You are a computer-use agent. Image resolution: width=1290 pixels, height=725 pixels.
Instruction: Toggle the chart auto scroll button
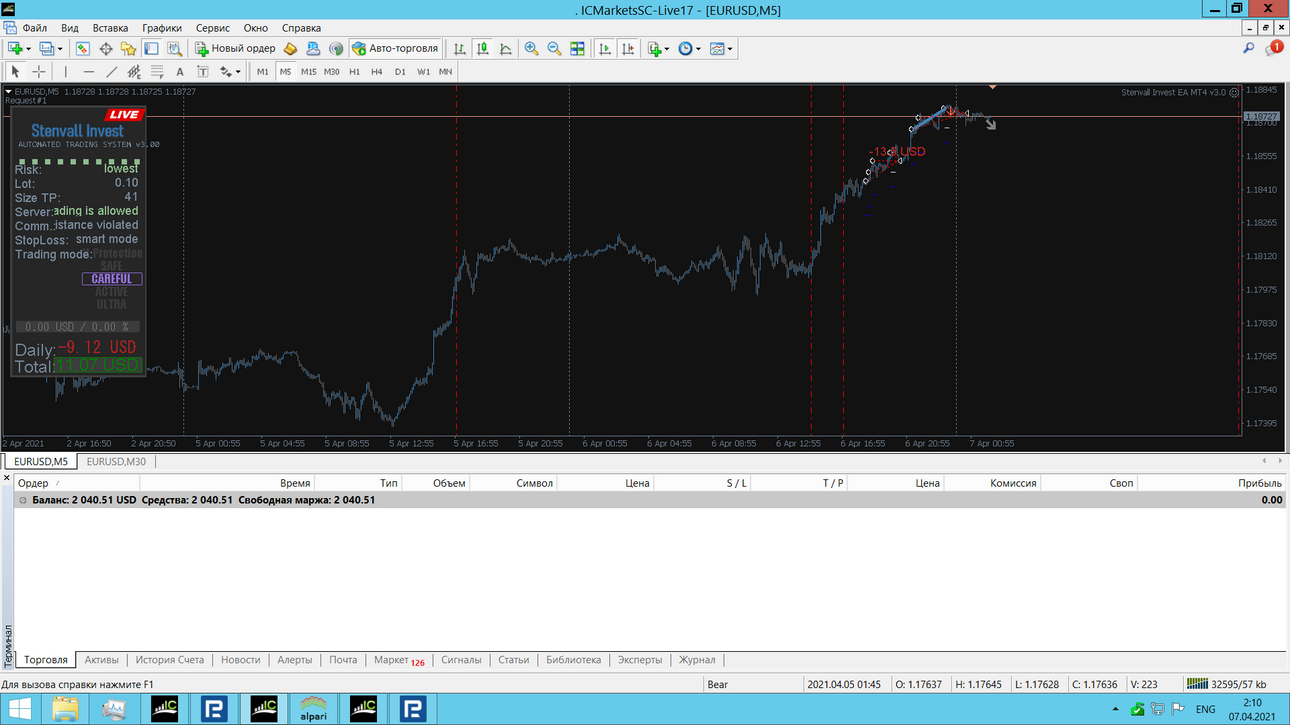pyautogui.click(x=604, y=48)
